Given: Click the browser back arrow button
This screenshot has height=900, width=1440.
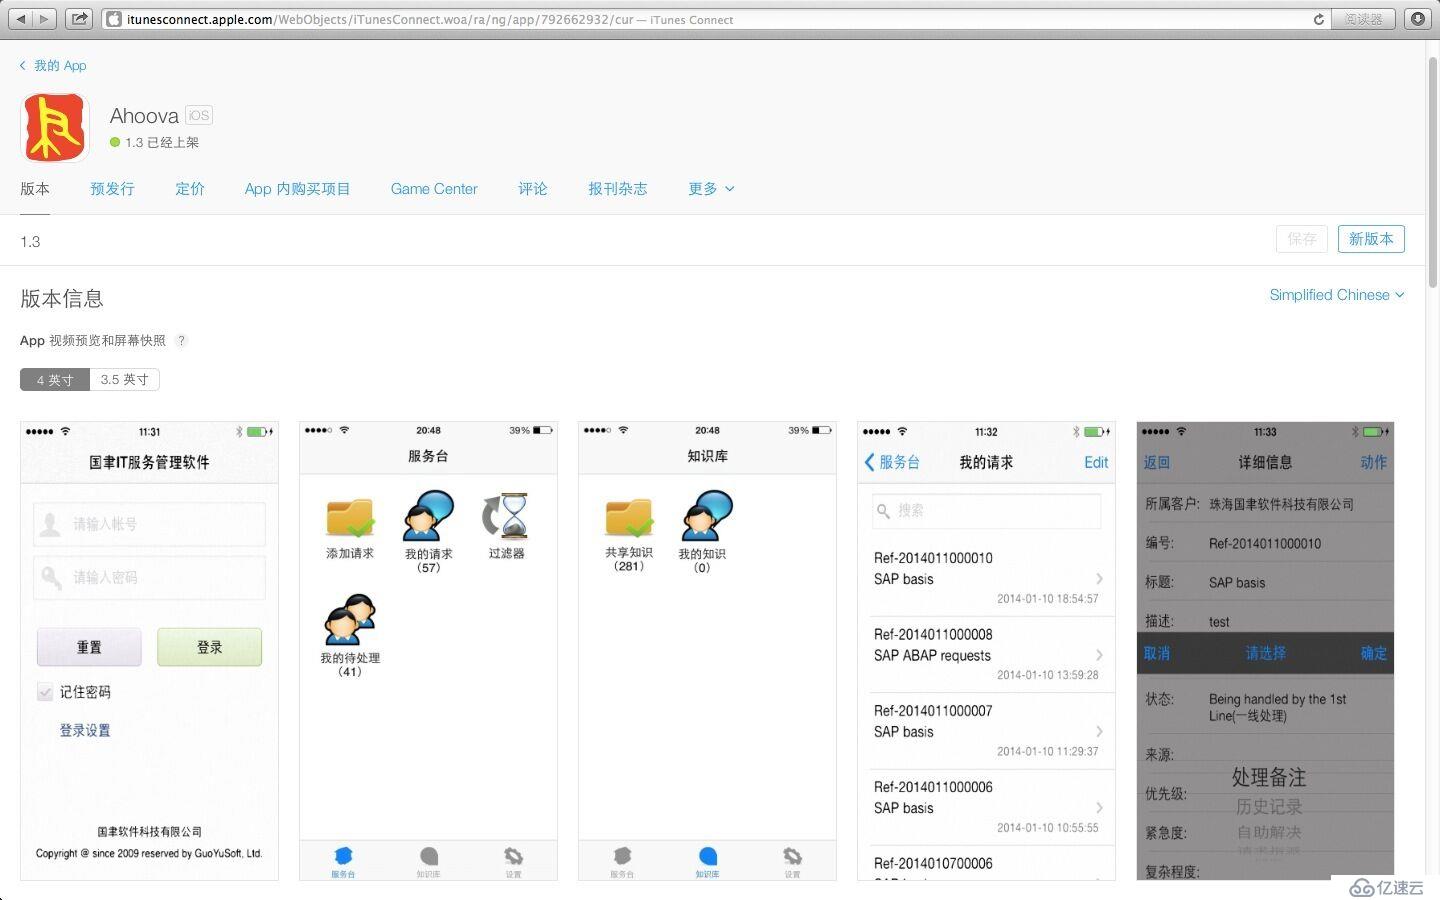Looking at the screenshot, I should click(20, 19).
